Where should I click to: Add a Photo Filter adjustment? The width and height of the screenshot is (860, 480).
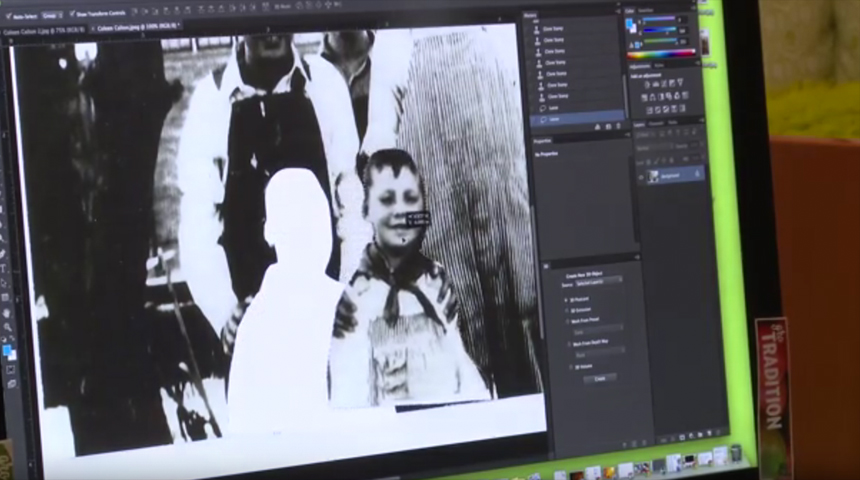click(x=669, y=97)
